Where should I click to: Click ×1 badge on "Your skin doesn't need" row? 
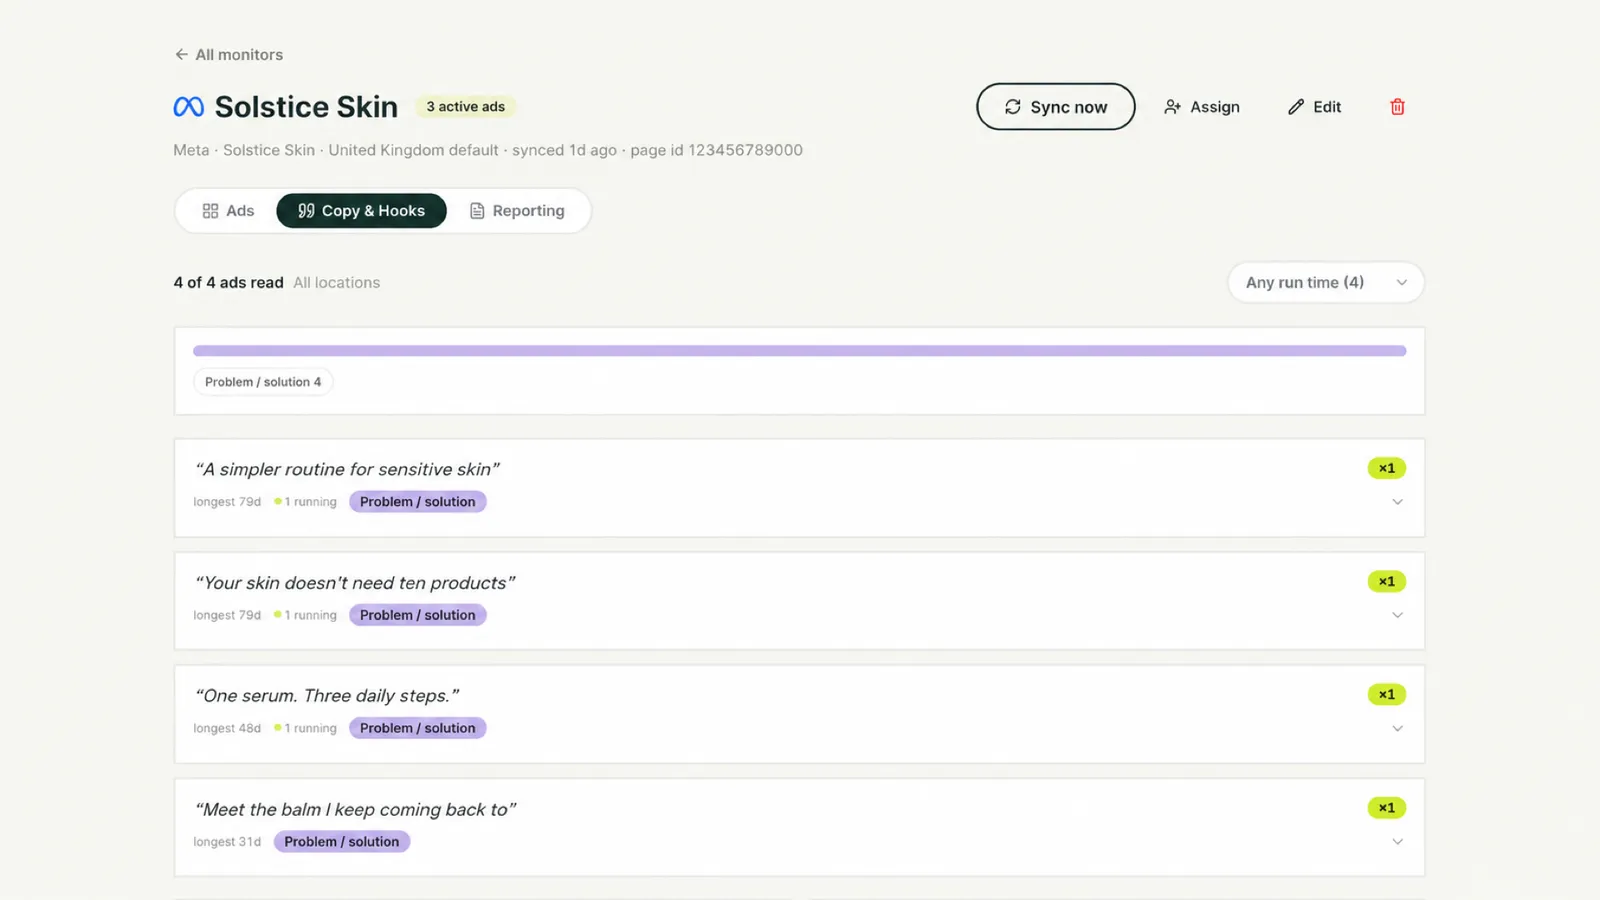[x=1387, y=581]
